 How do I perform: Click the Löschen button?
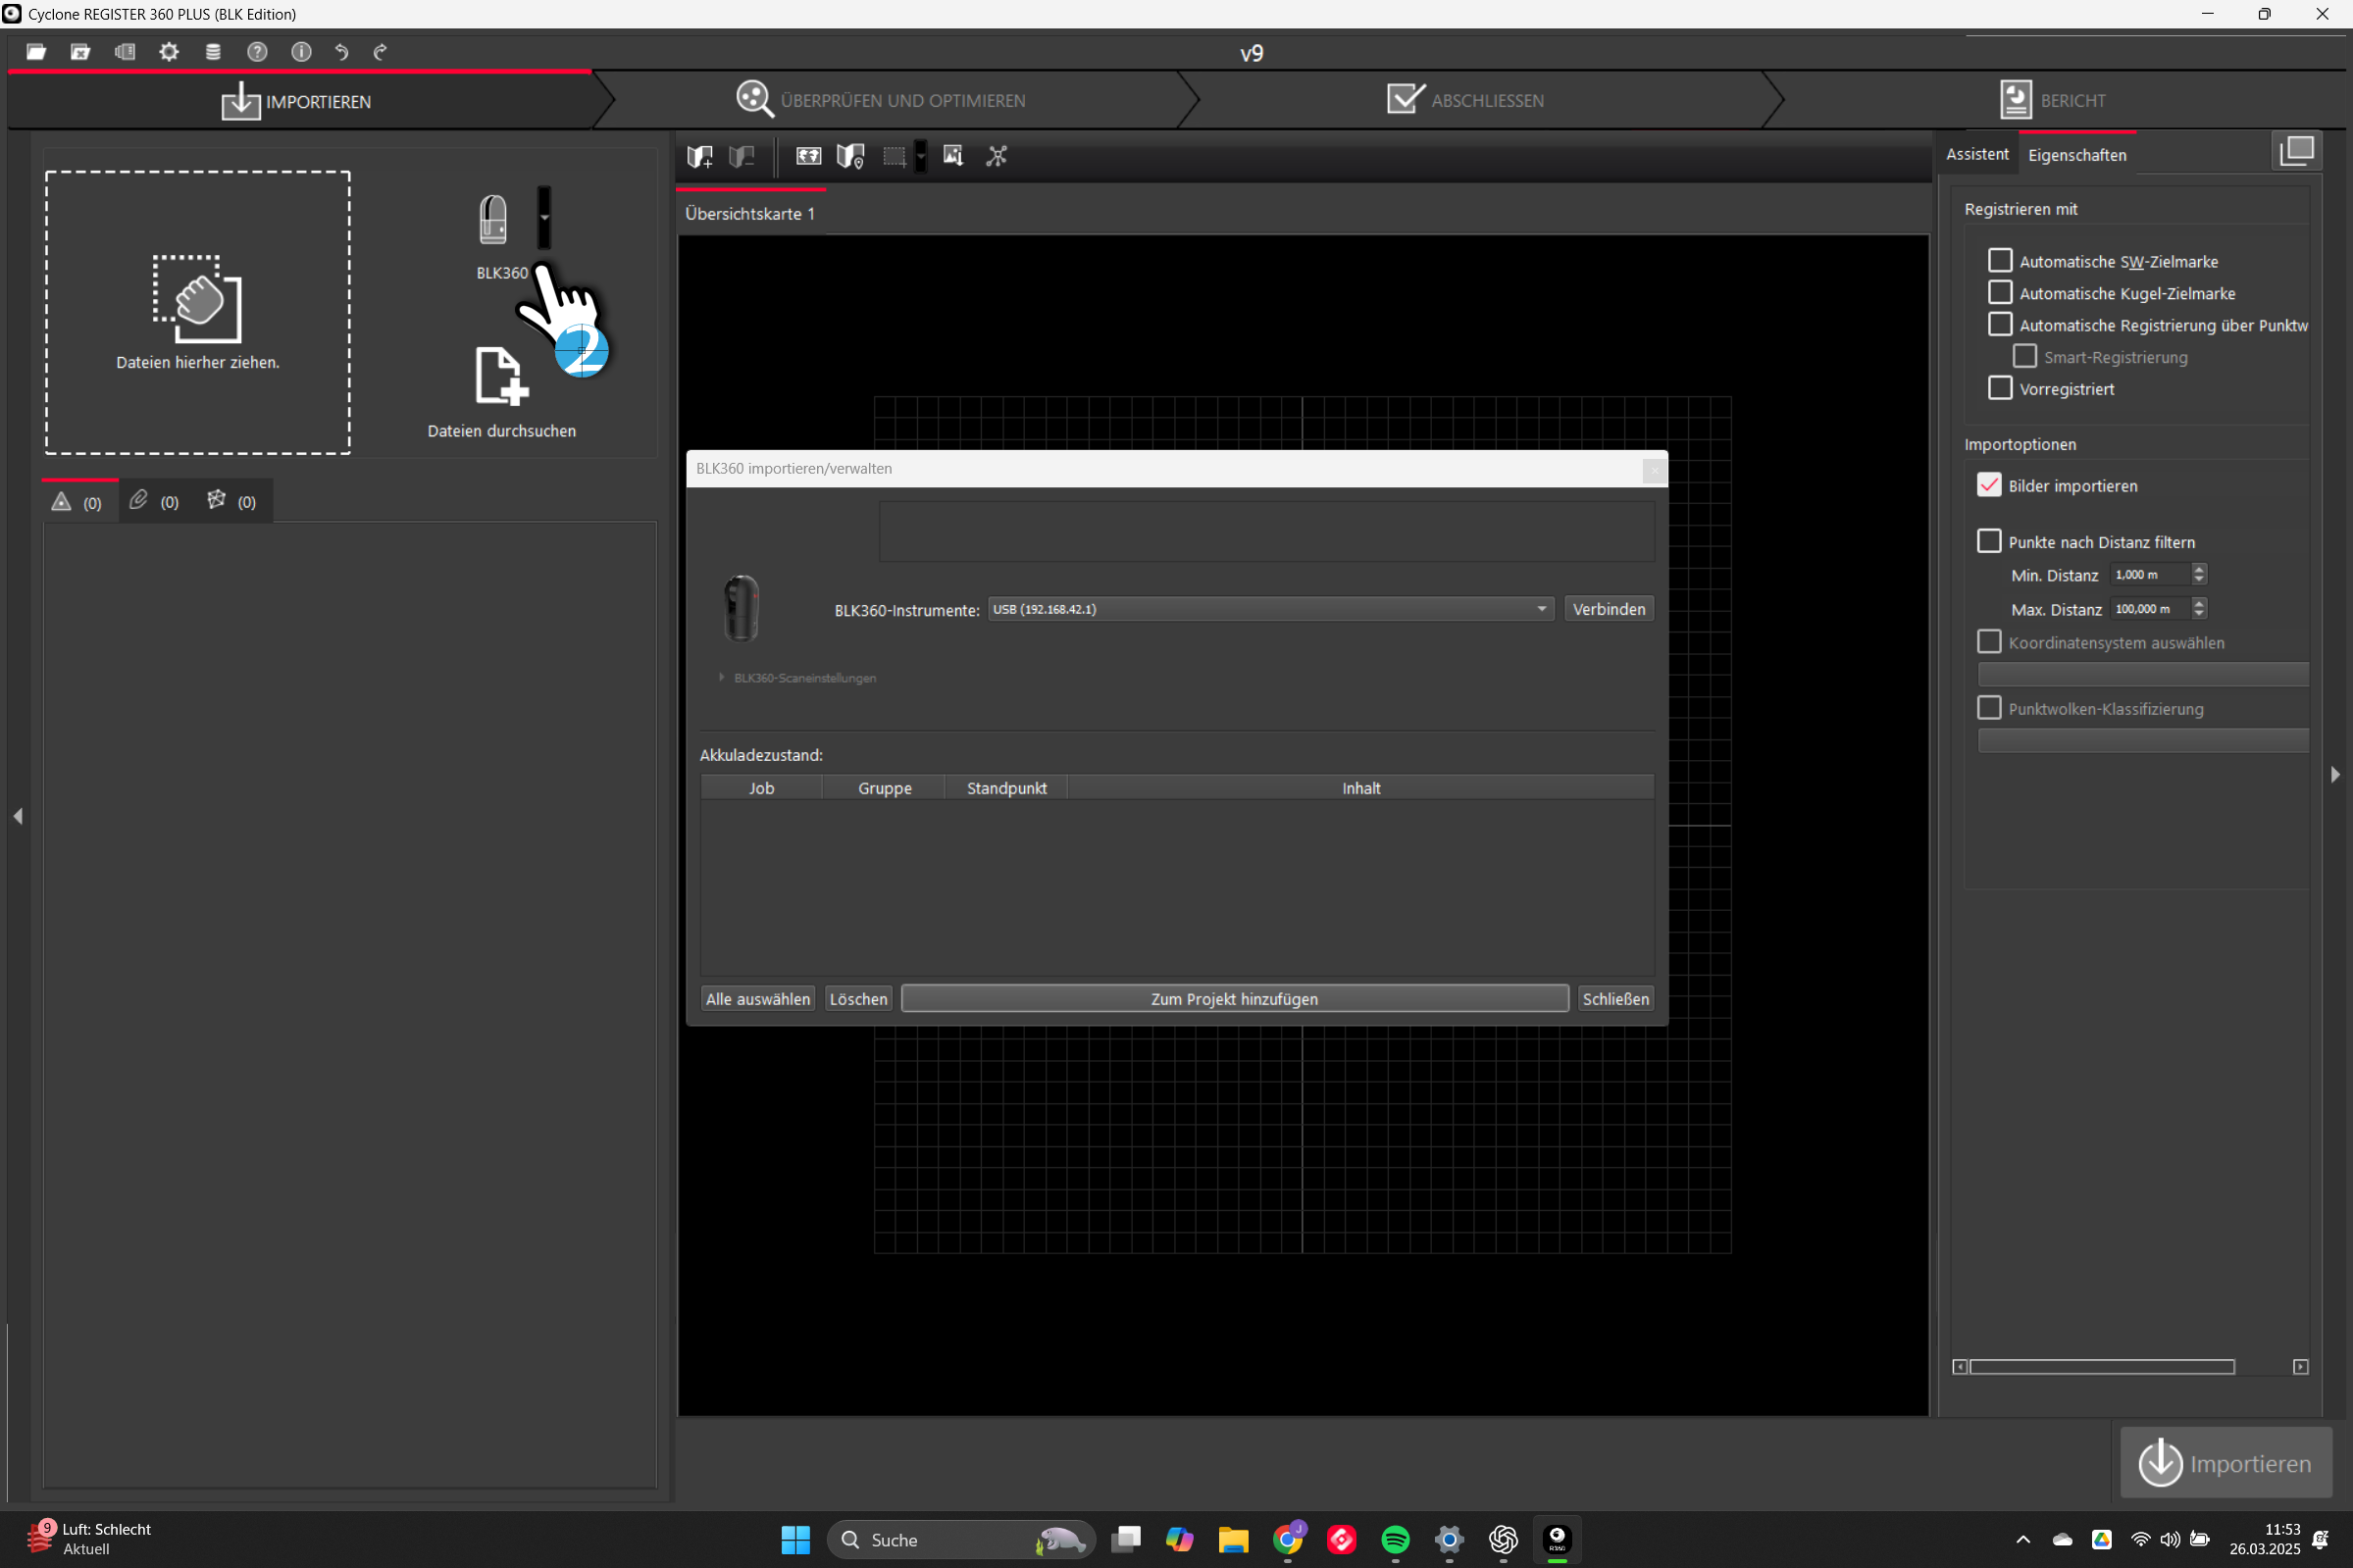(x=858, y=999)
